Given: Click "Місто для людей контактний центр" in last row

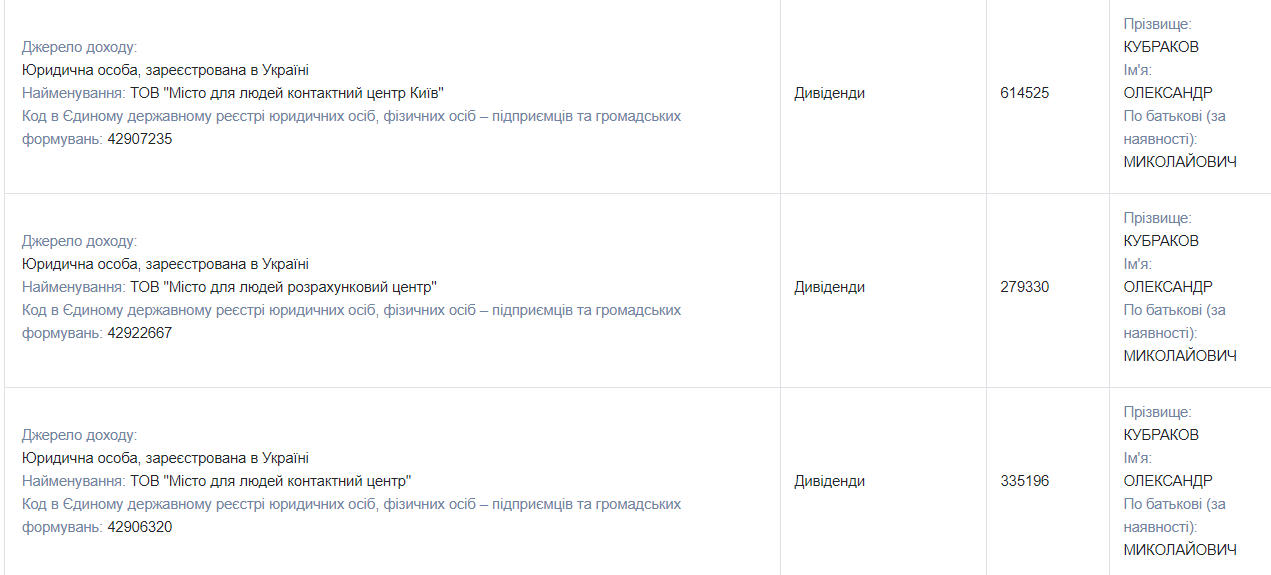Looking at the screenshot, I should 271,481.
